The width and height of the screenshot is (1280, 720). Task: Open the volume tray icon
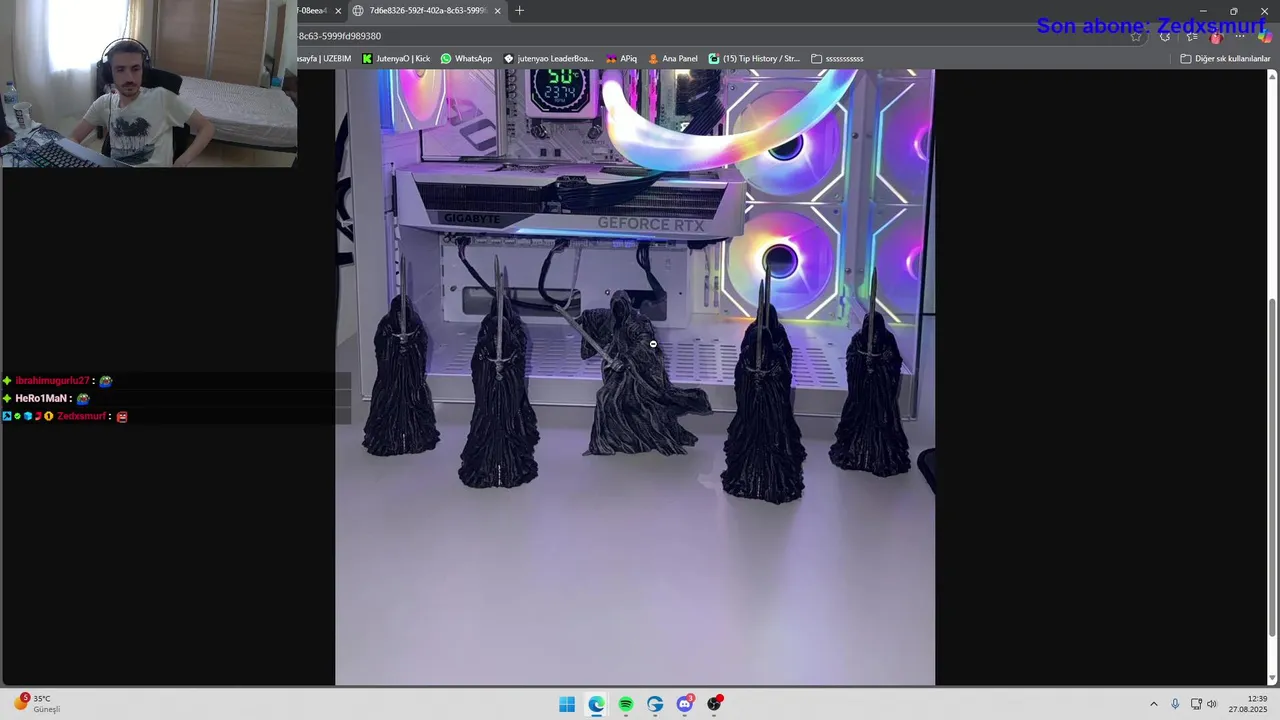pyautogui.click(x=1212, y=704)
